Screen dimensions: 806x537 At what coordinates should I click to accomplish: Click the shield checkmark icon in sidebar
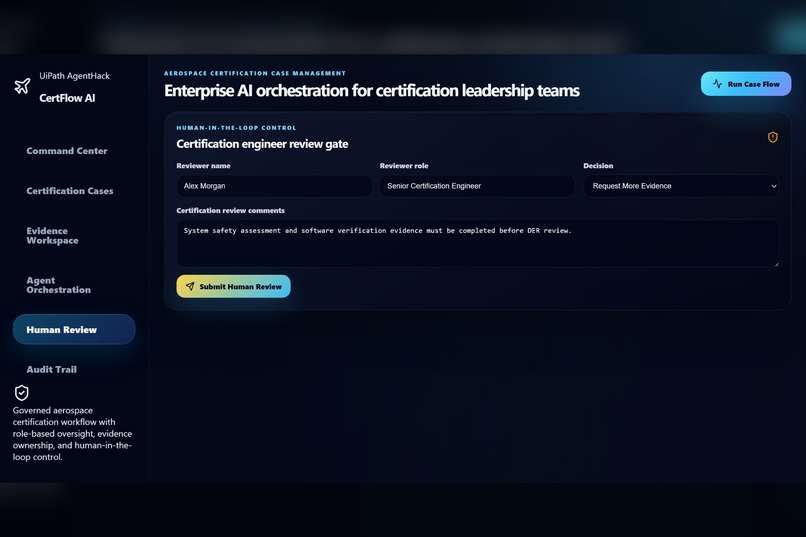tap(22, 393)
